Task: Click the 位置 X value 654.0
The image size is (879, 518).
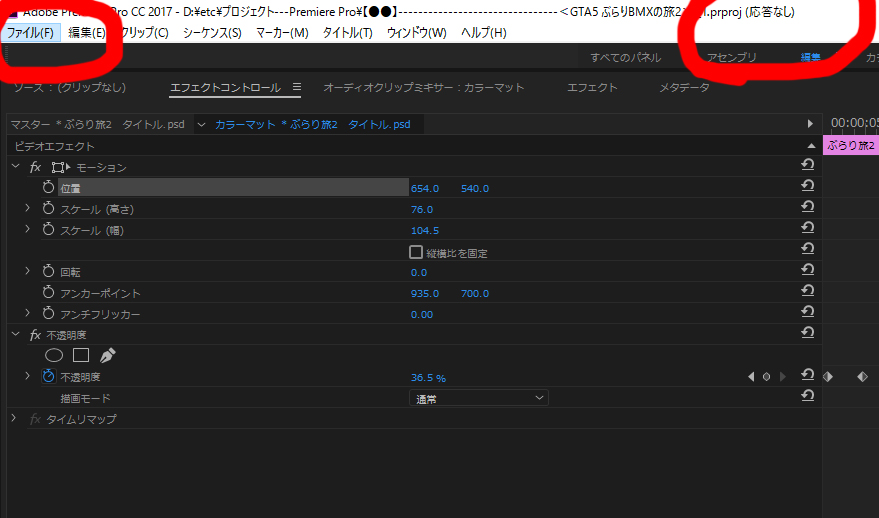Action: [425, 188]
